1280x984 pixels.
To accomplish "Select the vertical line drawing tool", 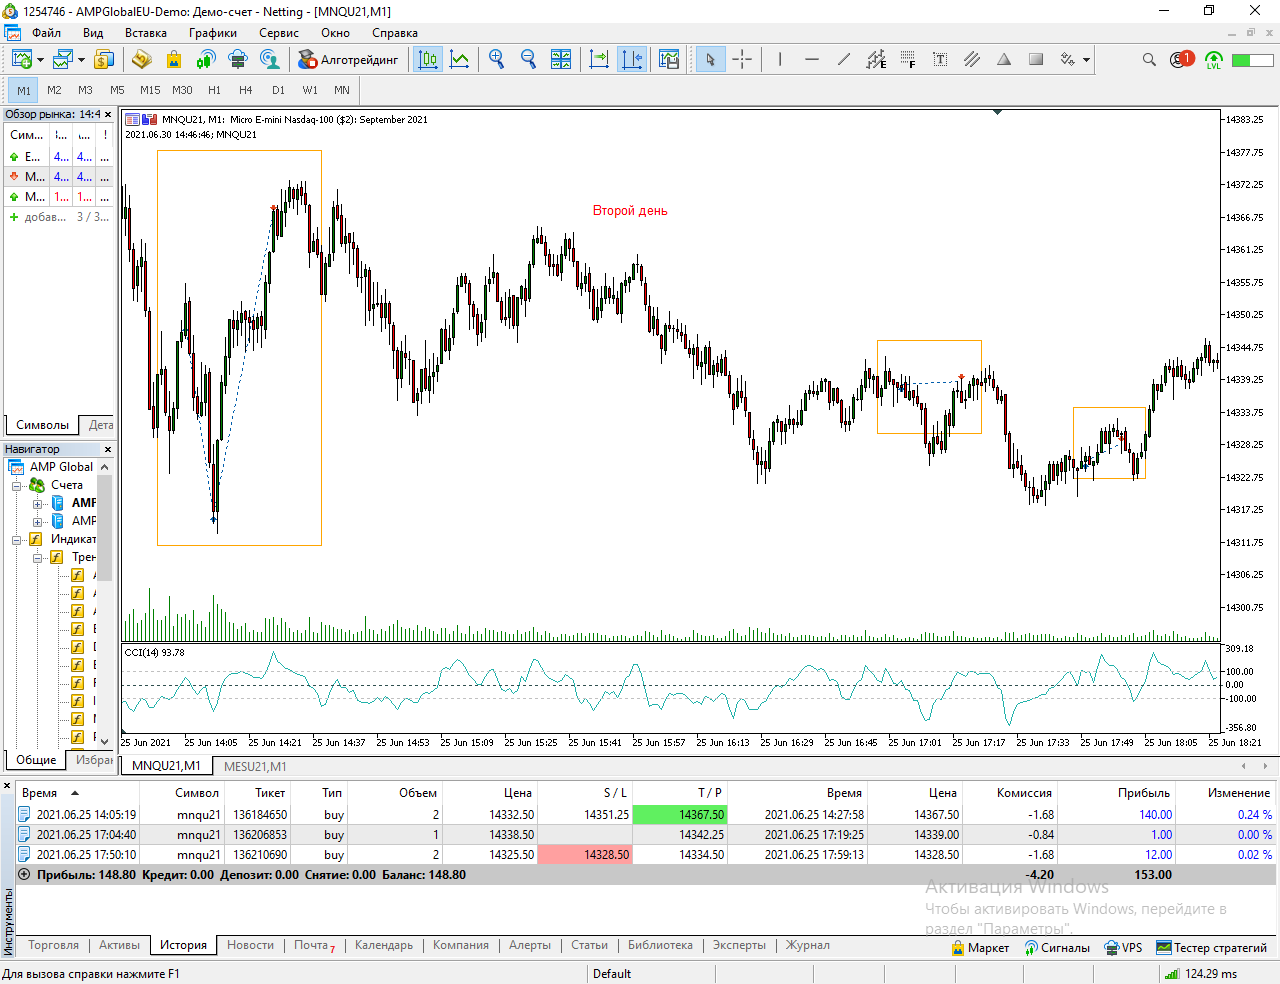I will (x=779, y=60).
